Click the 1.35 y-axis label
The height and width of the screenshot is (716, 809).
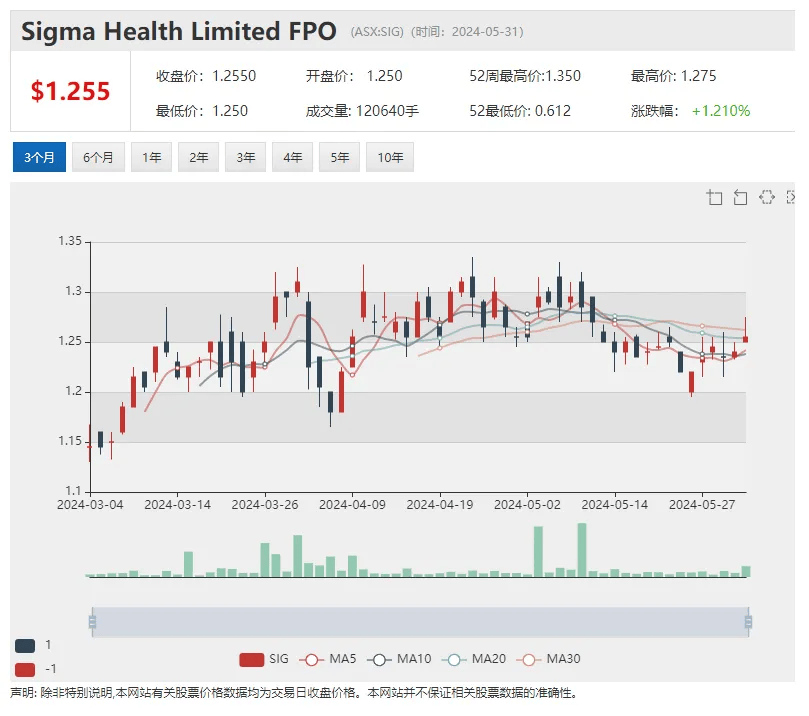click(70, 241)
